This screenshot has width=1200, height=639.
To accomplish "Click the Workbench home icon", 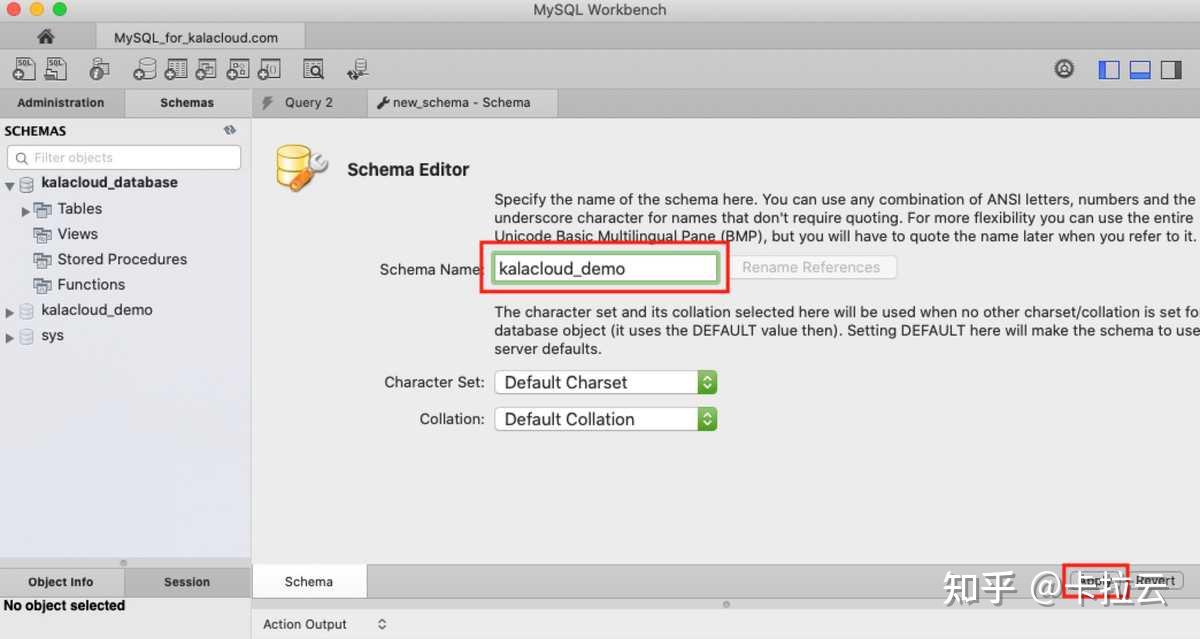I will pos(45,36).
